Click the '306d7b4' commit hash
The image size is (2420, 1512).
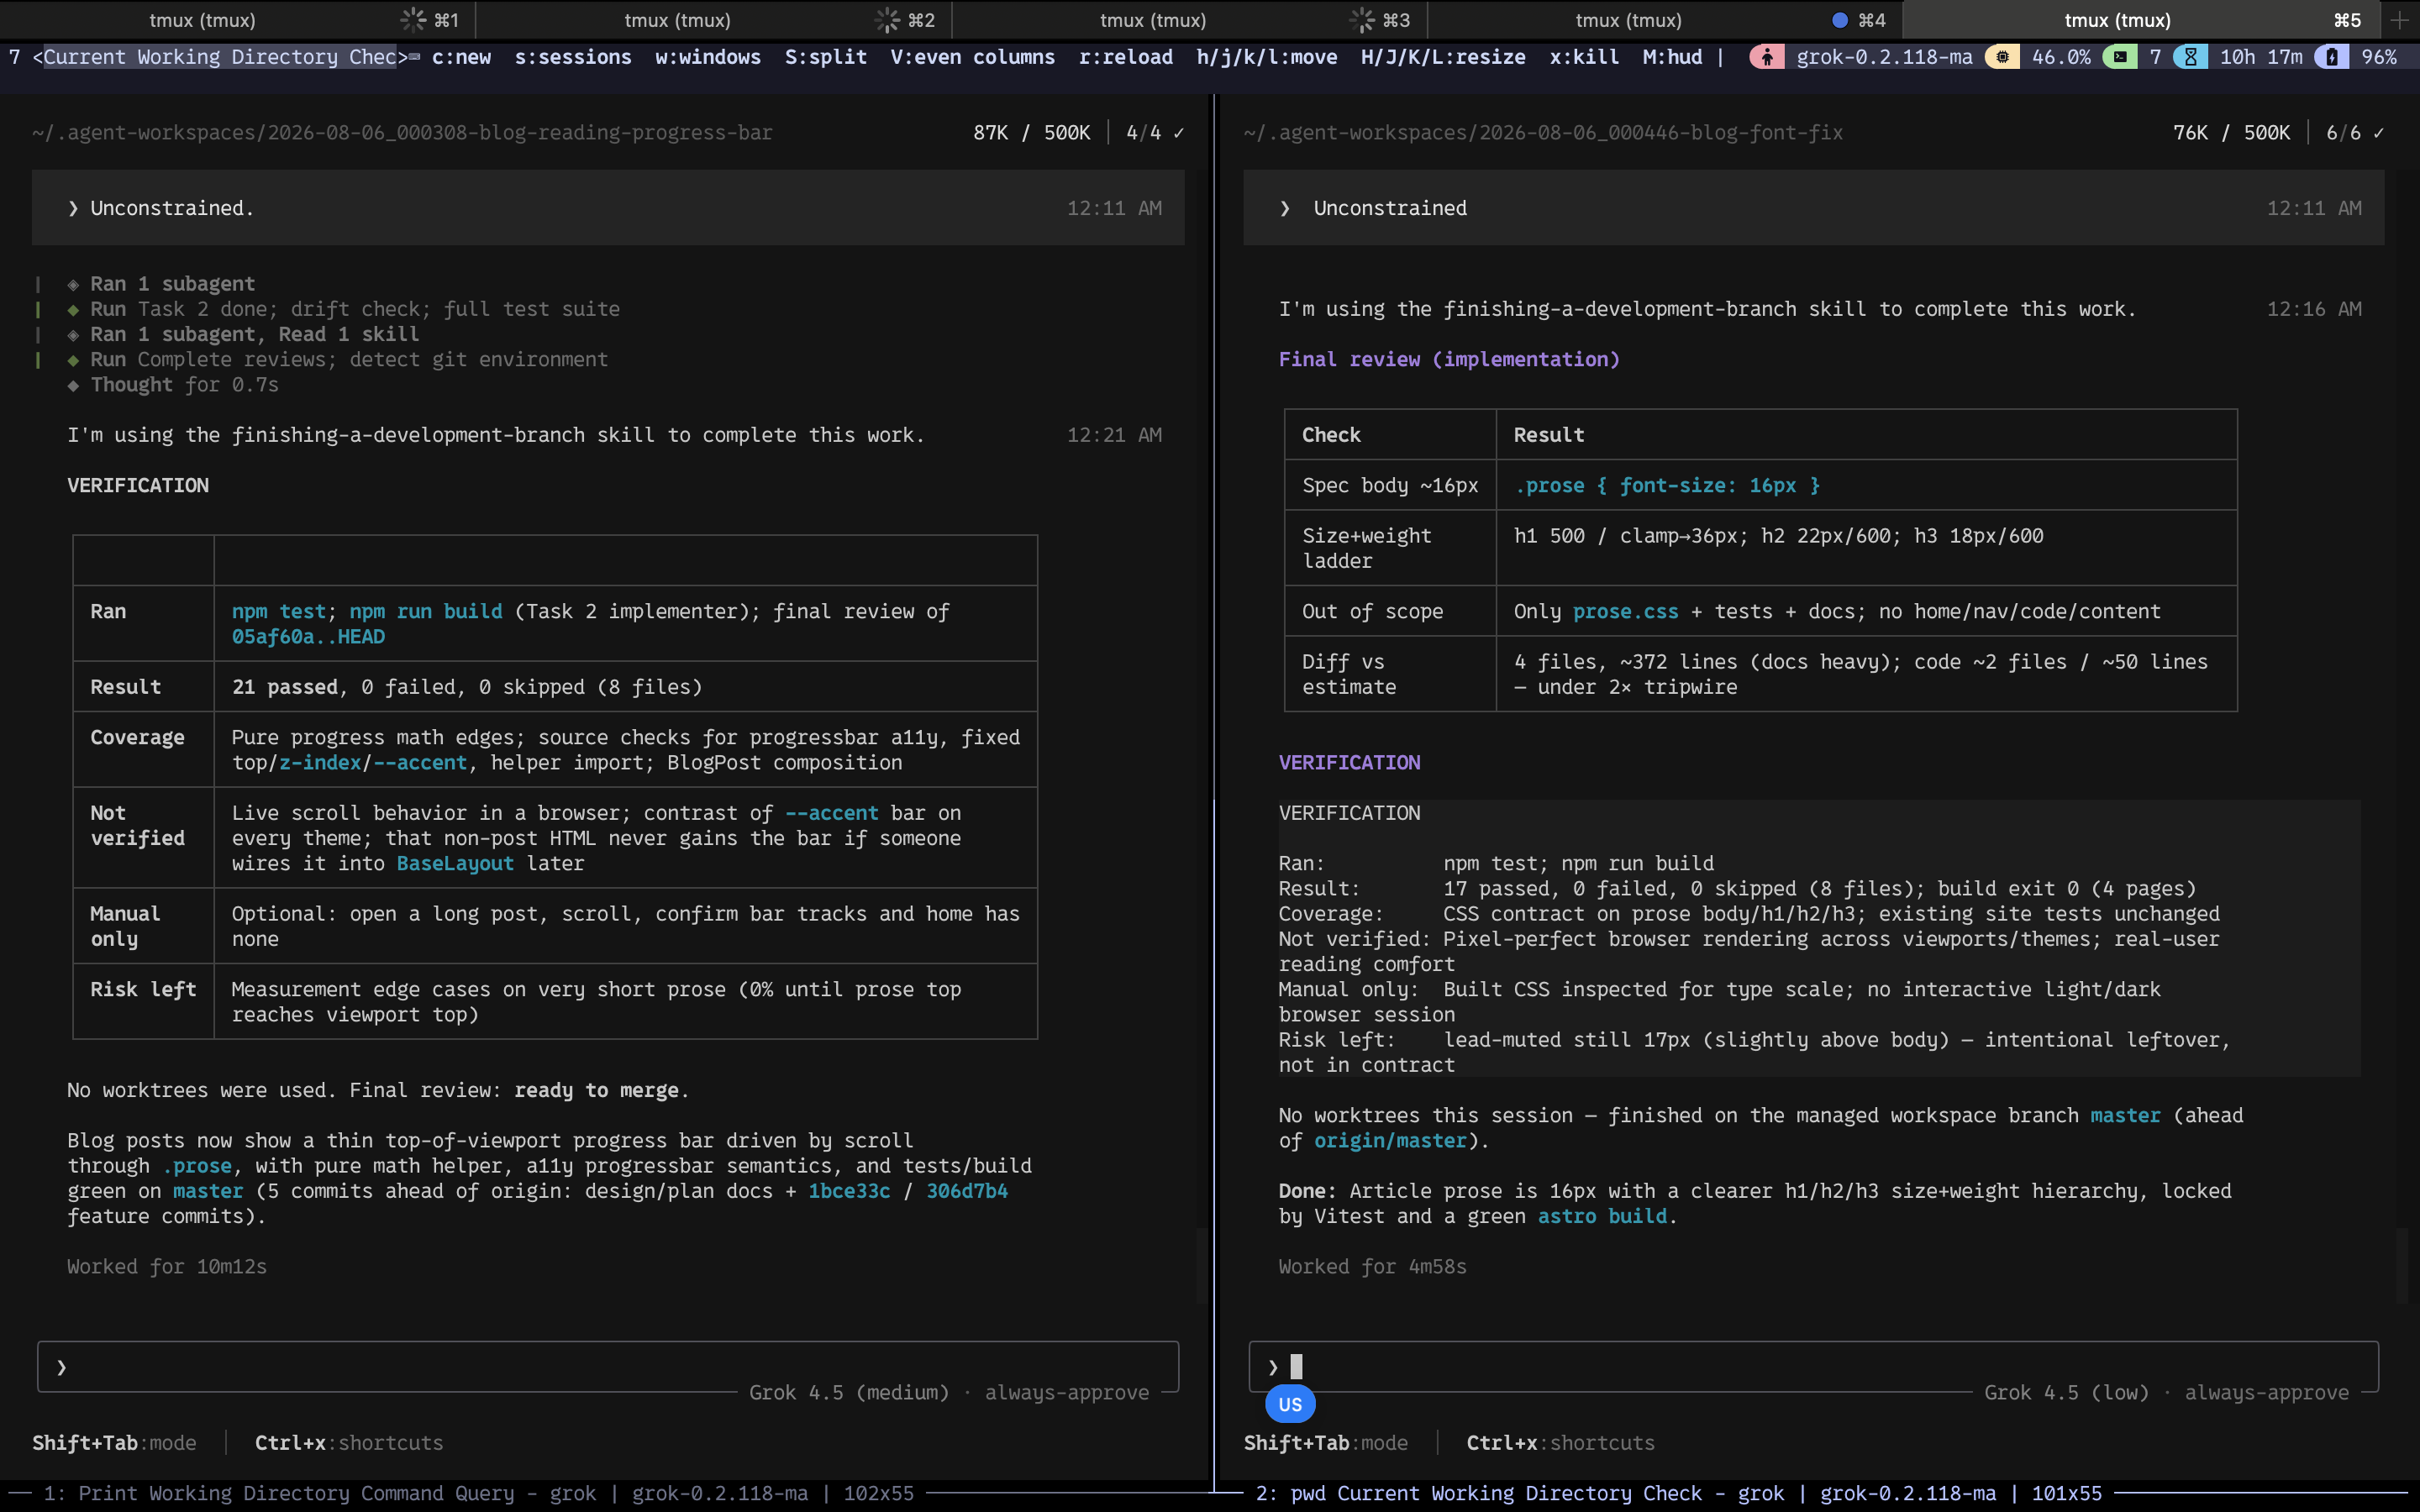coord(967,1191)
